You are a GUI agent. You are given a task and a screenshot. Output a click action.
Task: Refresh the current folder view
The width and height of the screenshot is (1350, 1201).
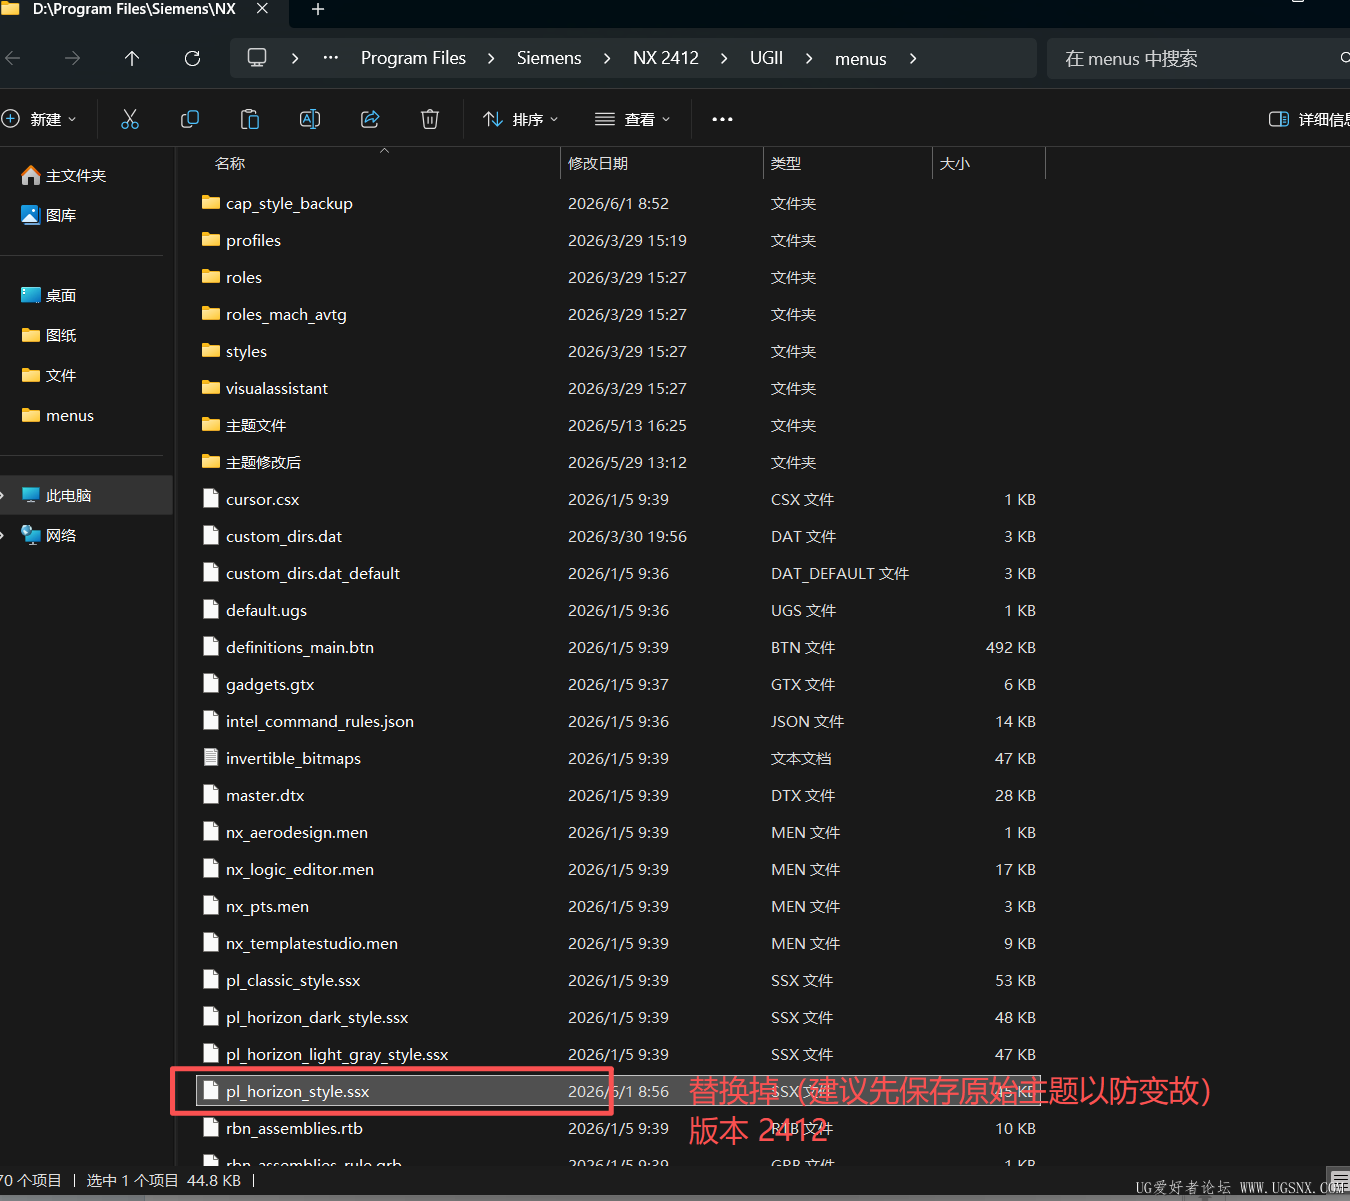pyautogui.click(x=192, y=58)
